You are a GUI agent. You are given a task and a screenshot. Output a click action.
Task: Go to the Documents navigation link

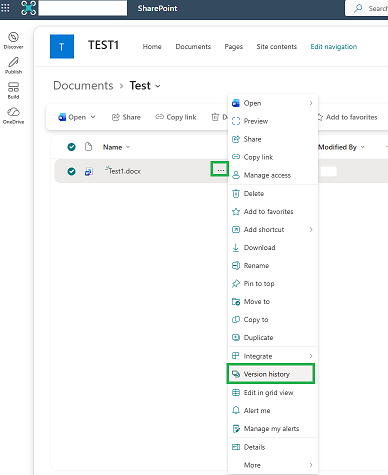click(x=193, y=46)
